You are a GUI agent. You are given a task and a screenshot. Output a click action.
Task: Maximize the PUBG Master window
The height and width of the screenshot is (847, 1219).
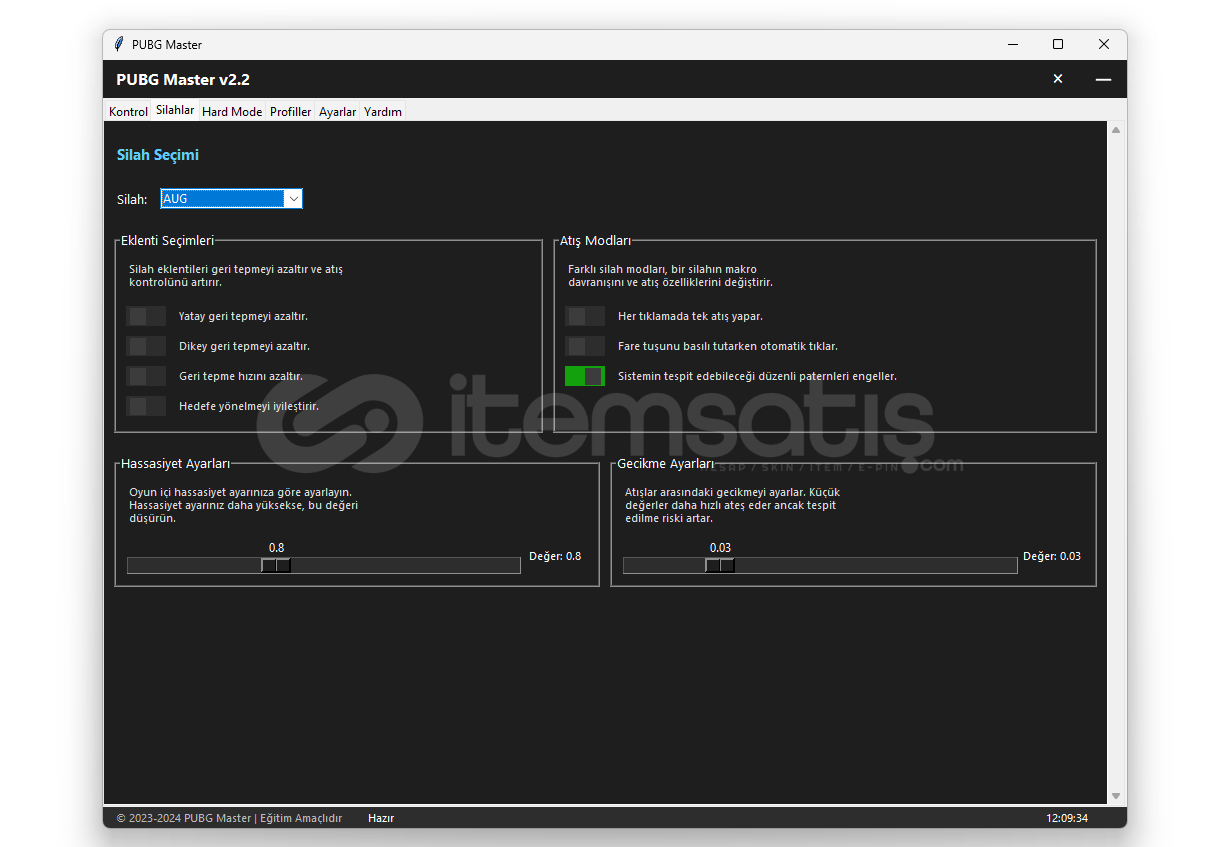point(1058,44)
